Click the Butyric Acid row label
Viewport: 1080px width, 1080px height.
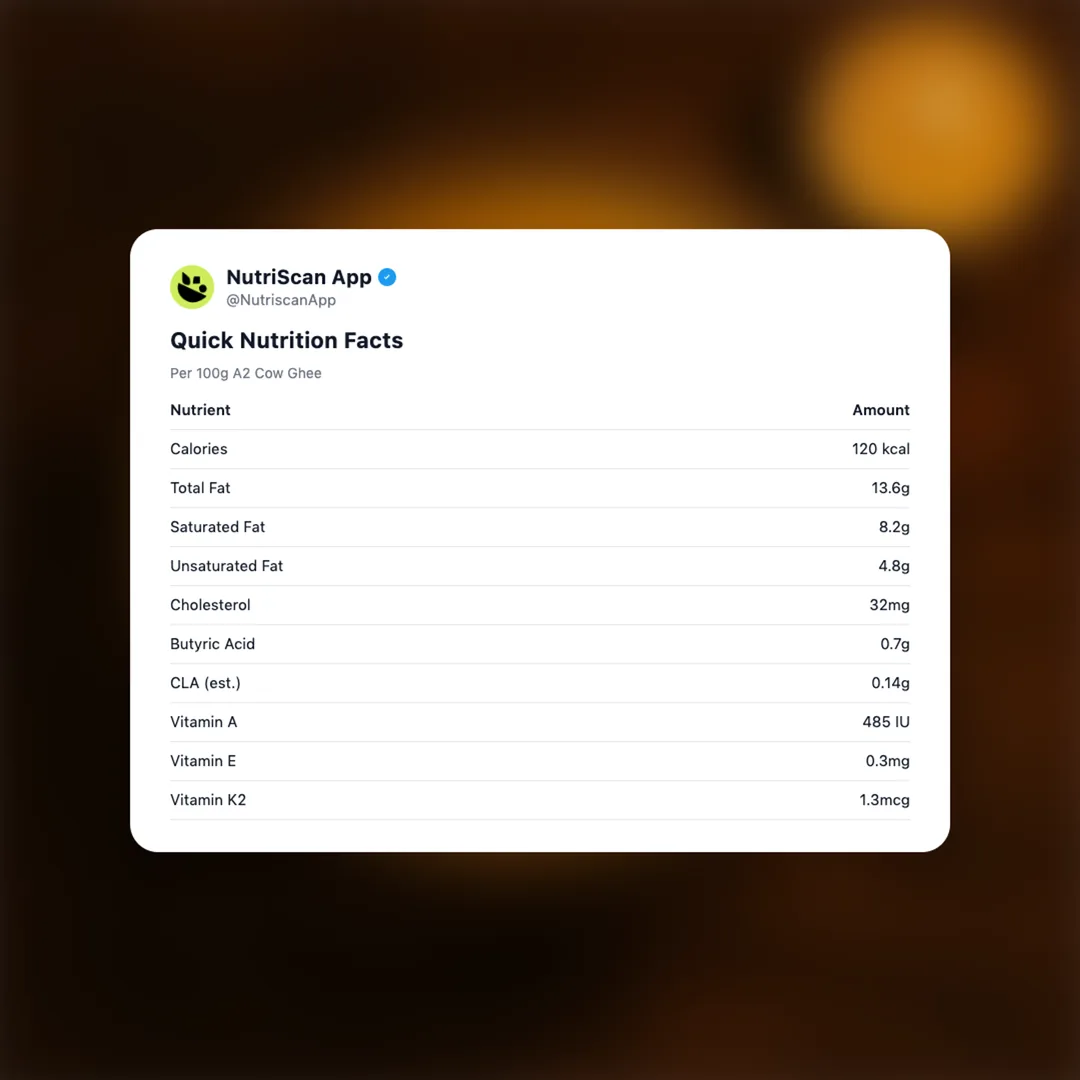[212, 644]
